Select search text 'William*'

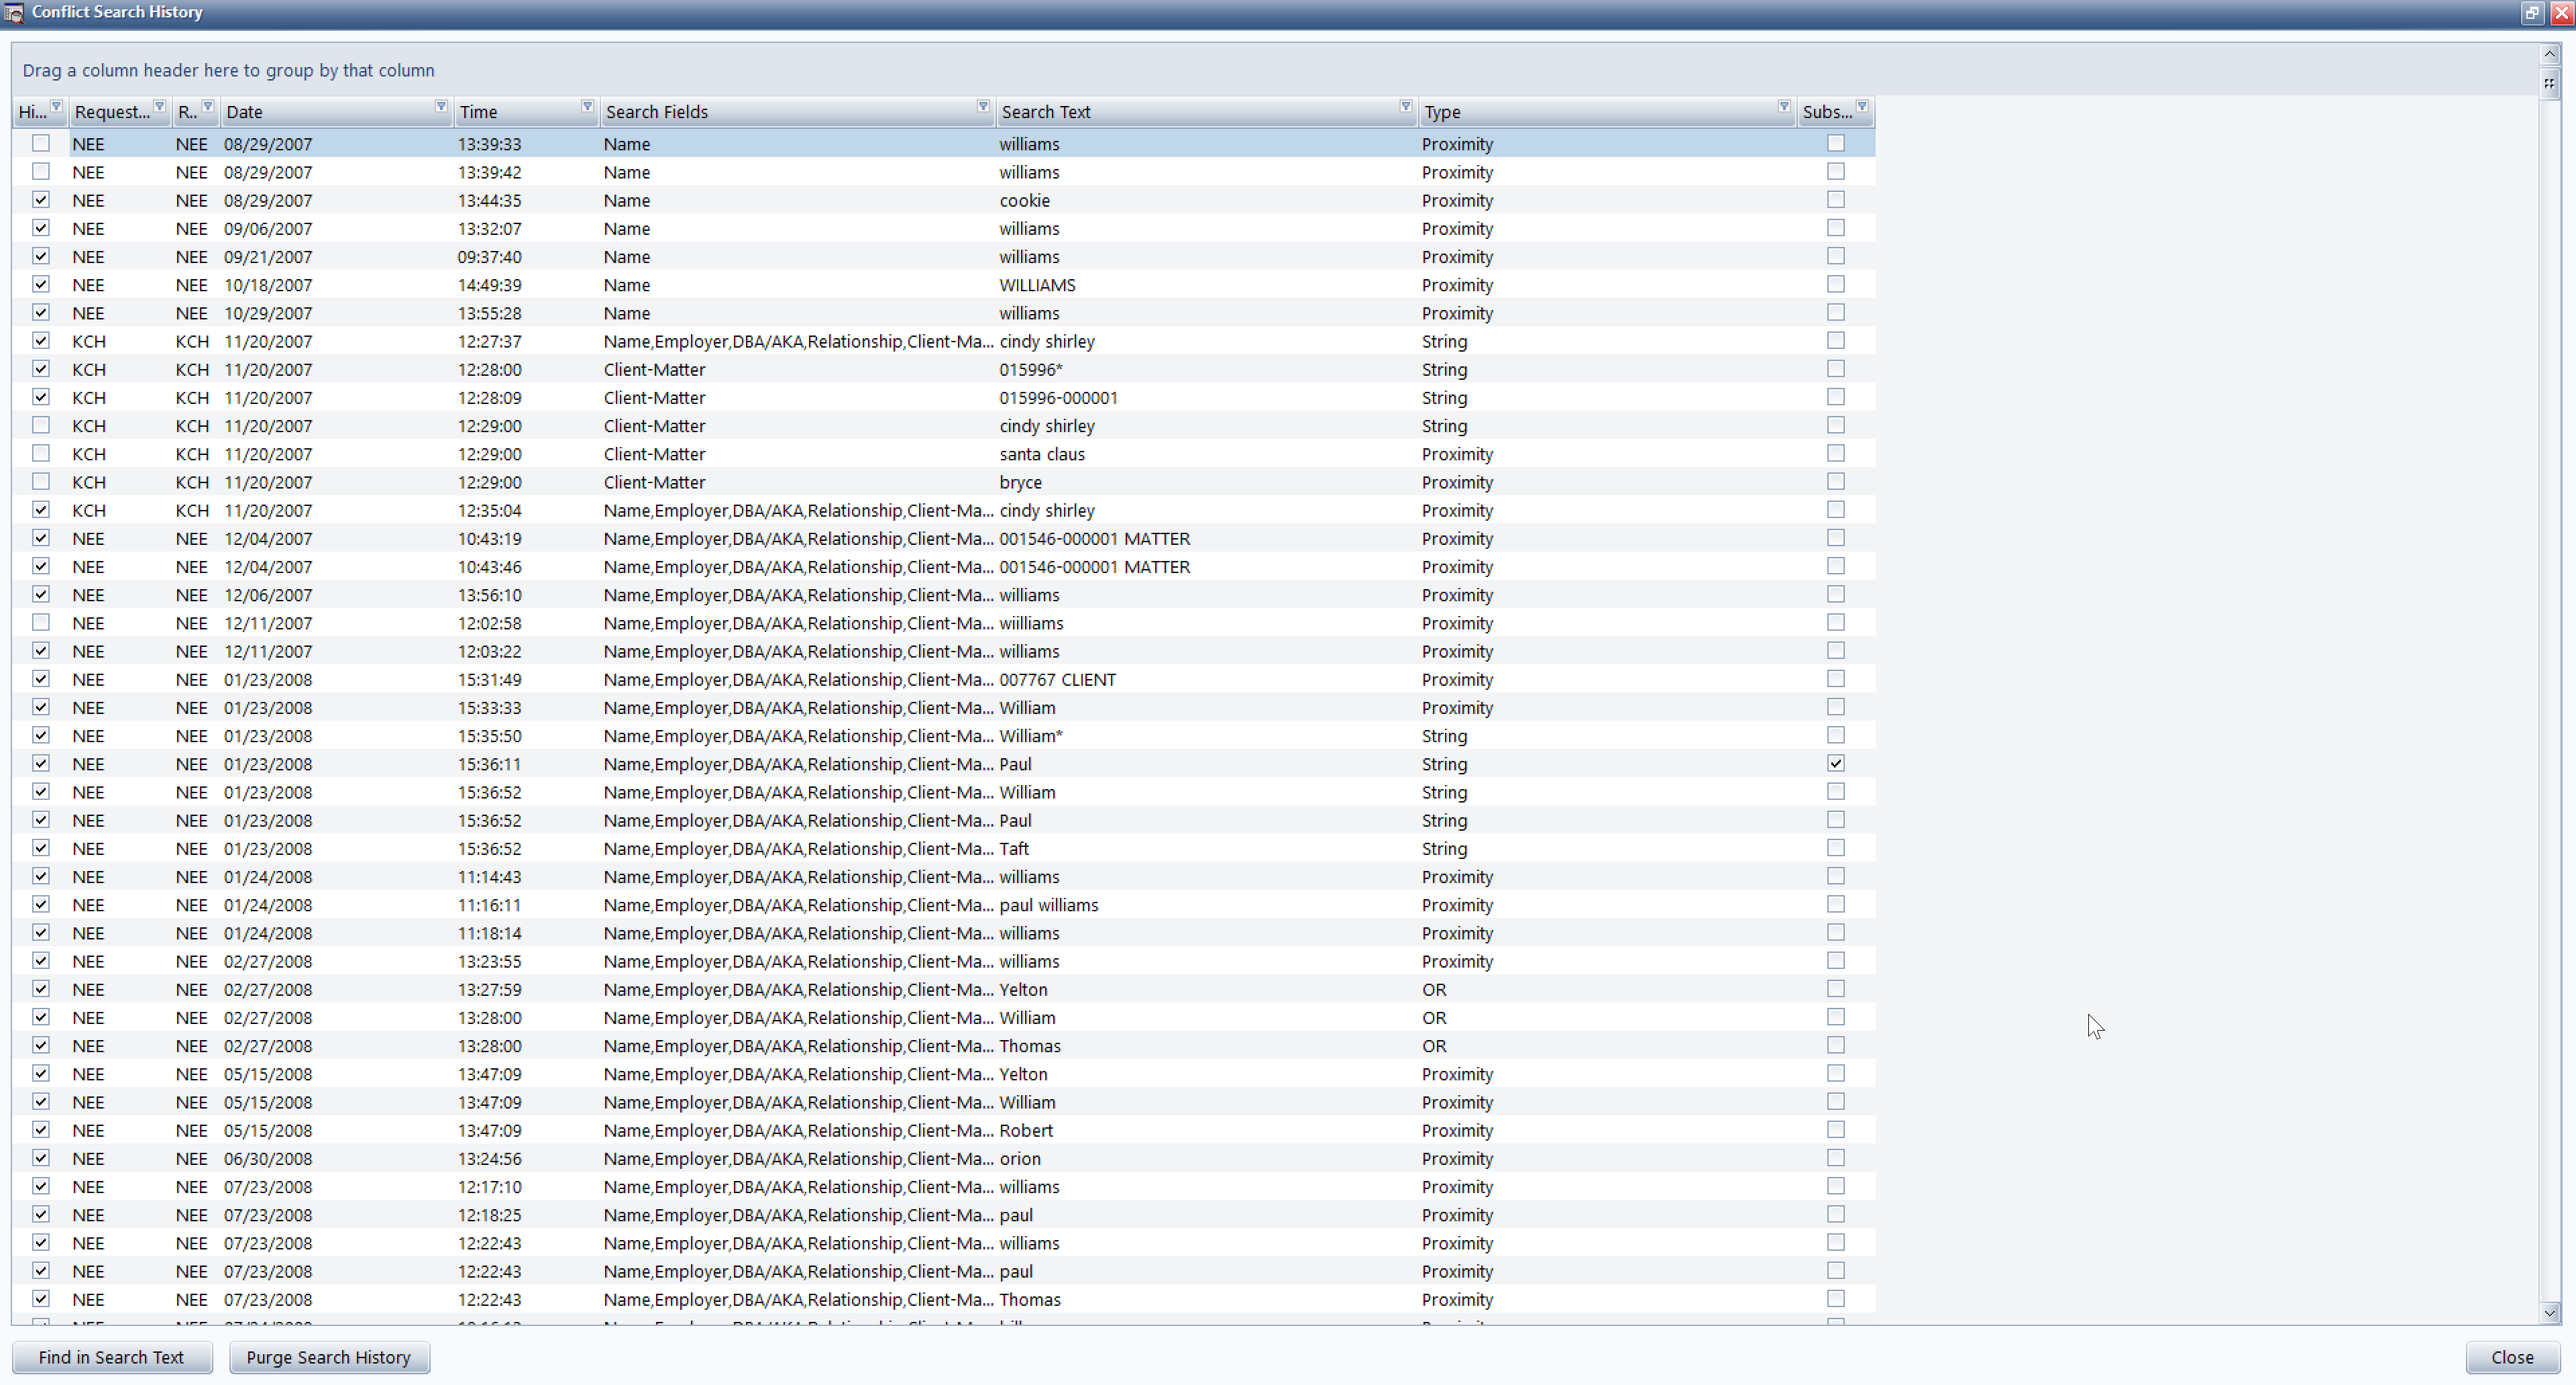click(1031, 736)
